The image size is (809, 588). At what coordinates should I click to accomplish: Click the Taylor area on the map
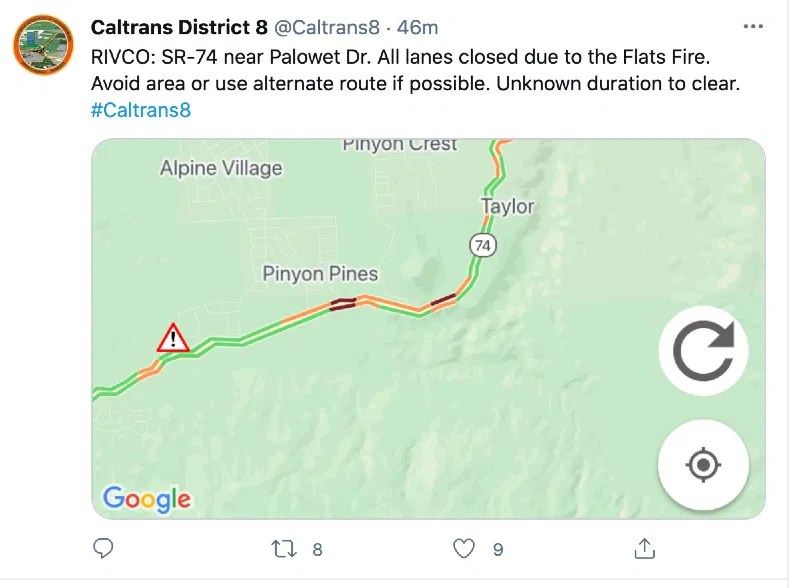(x=508, y=207)
